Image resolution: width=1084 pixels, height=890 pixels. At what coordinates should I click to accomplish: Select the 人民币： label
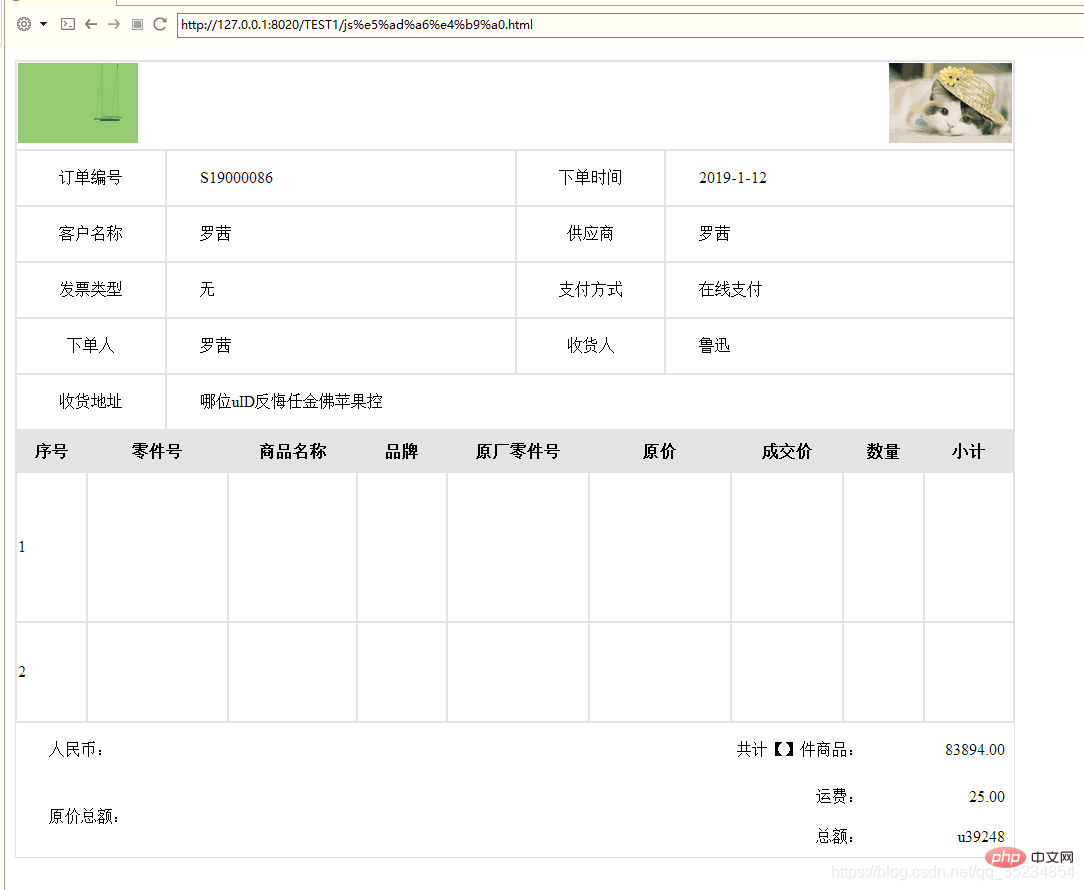[x=75, y=750]
